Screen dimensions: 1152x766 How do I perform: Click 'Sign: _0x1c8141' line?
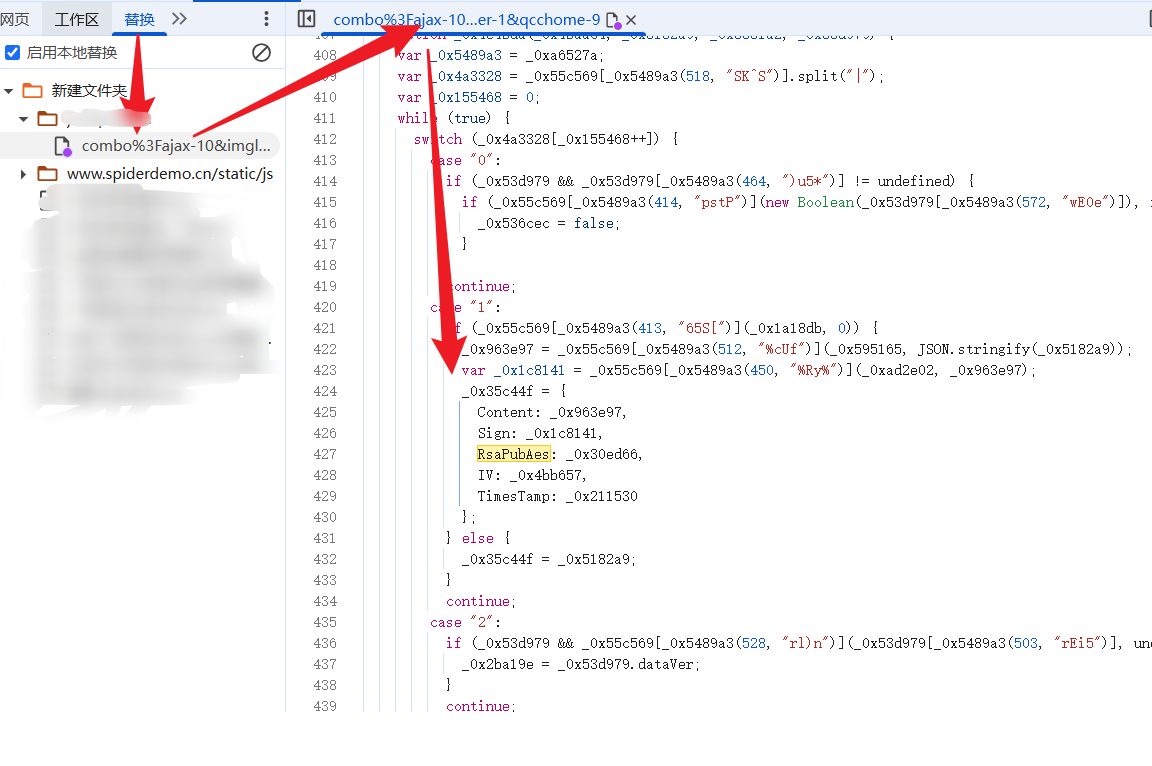(x=540, y=433)
